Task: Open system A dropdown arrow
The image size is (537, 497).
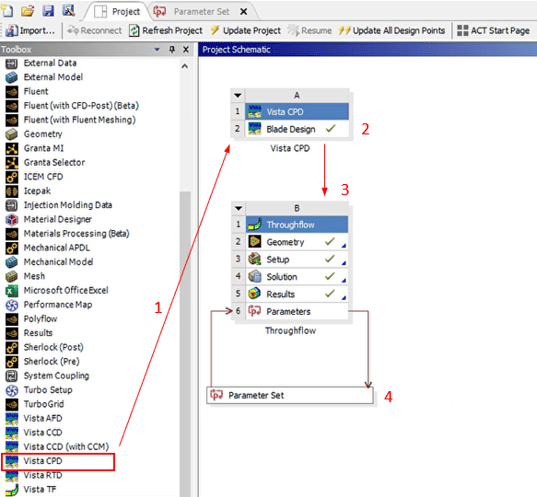Action: pos(238,95)
